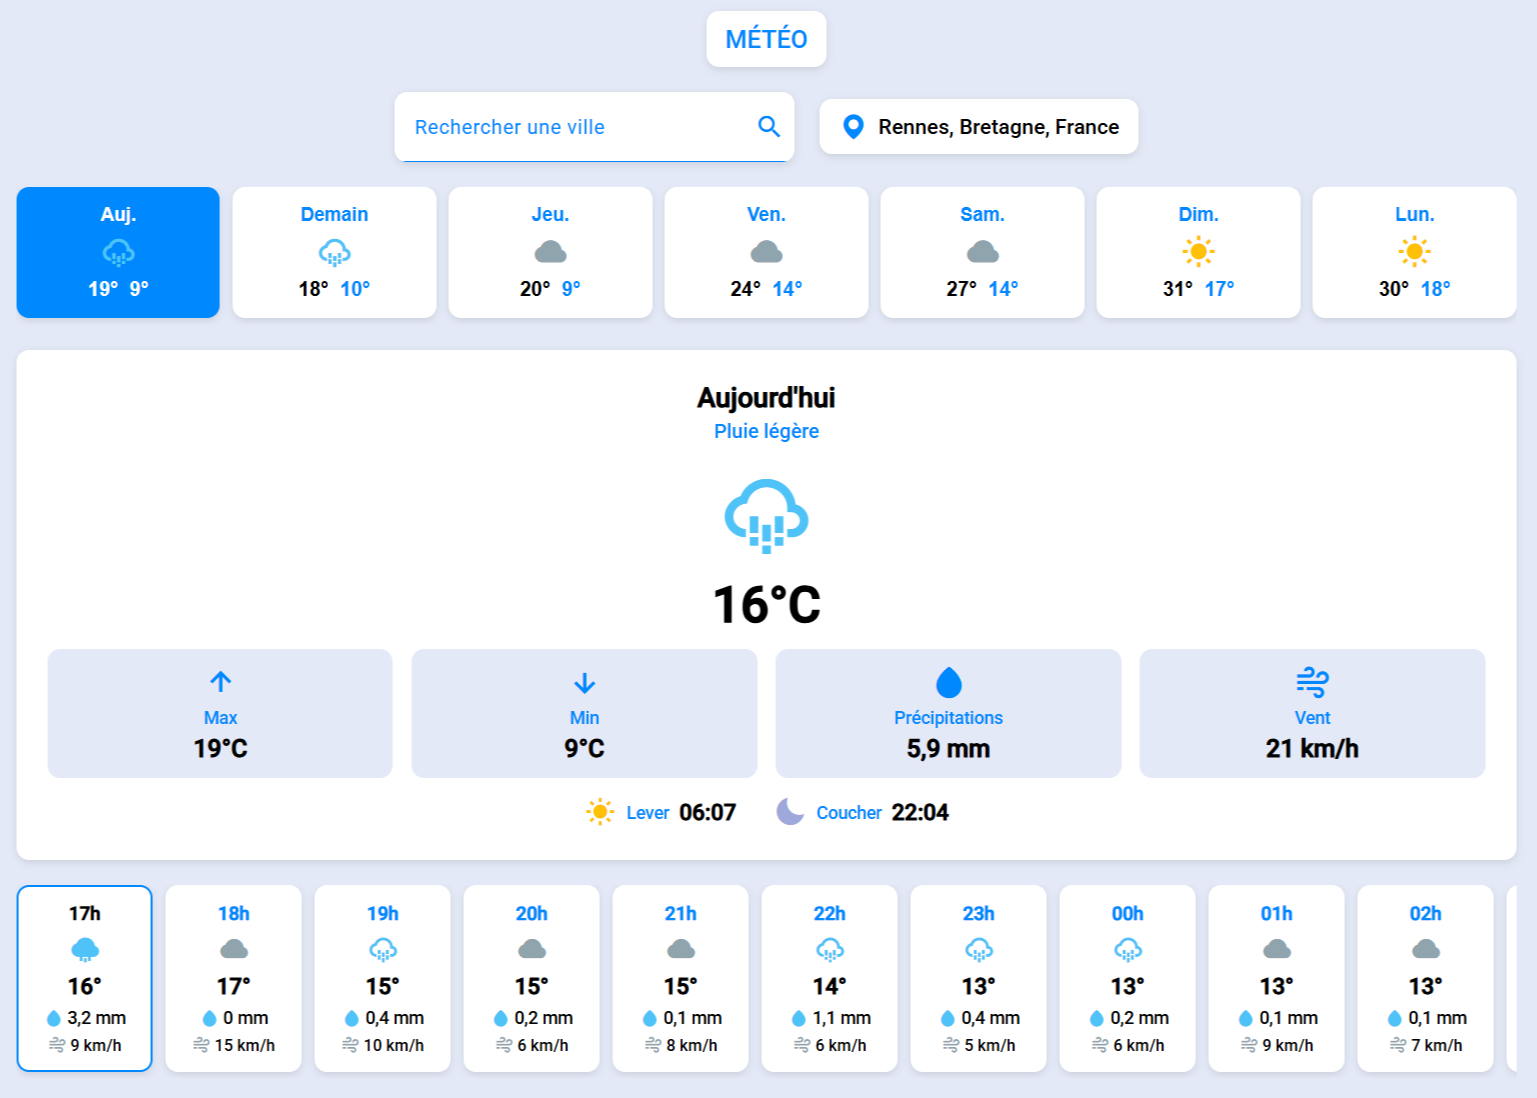Image resolution: width=1537 pixels, height=1098 pixels.
Task: Click the wind icon beside 15 km/h
Action: click(x=201, y=1045)
